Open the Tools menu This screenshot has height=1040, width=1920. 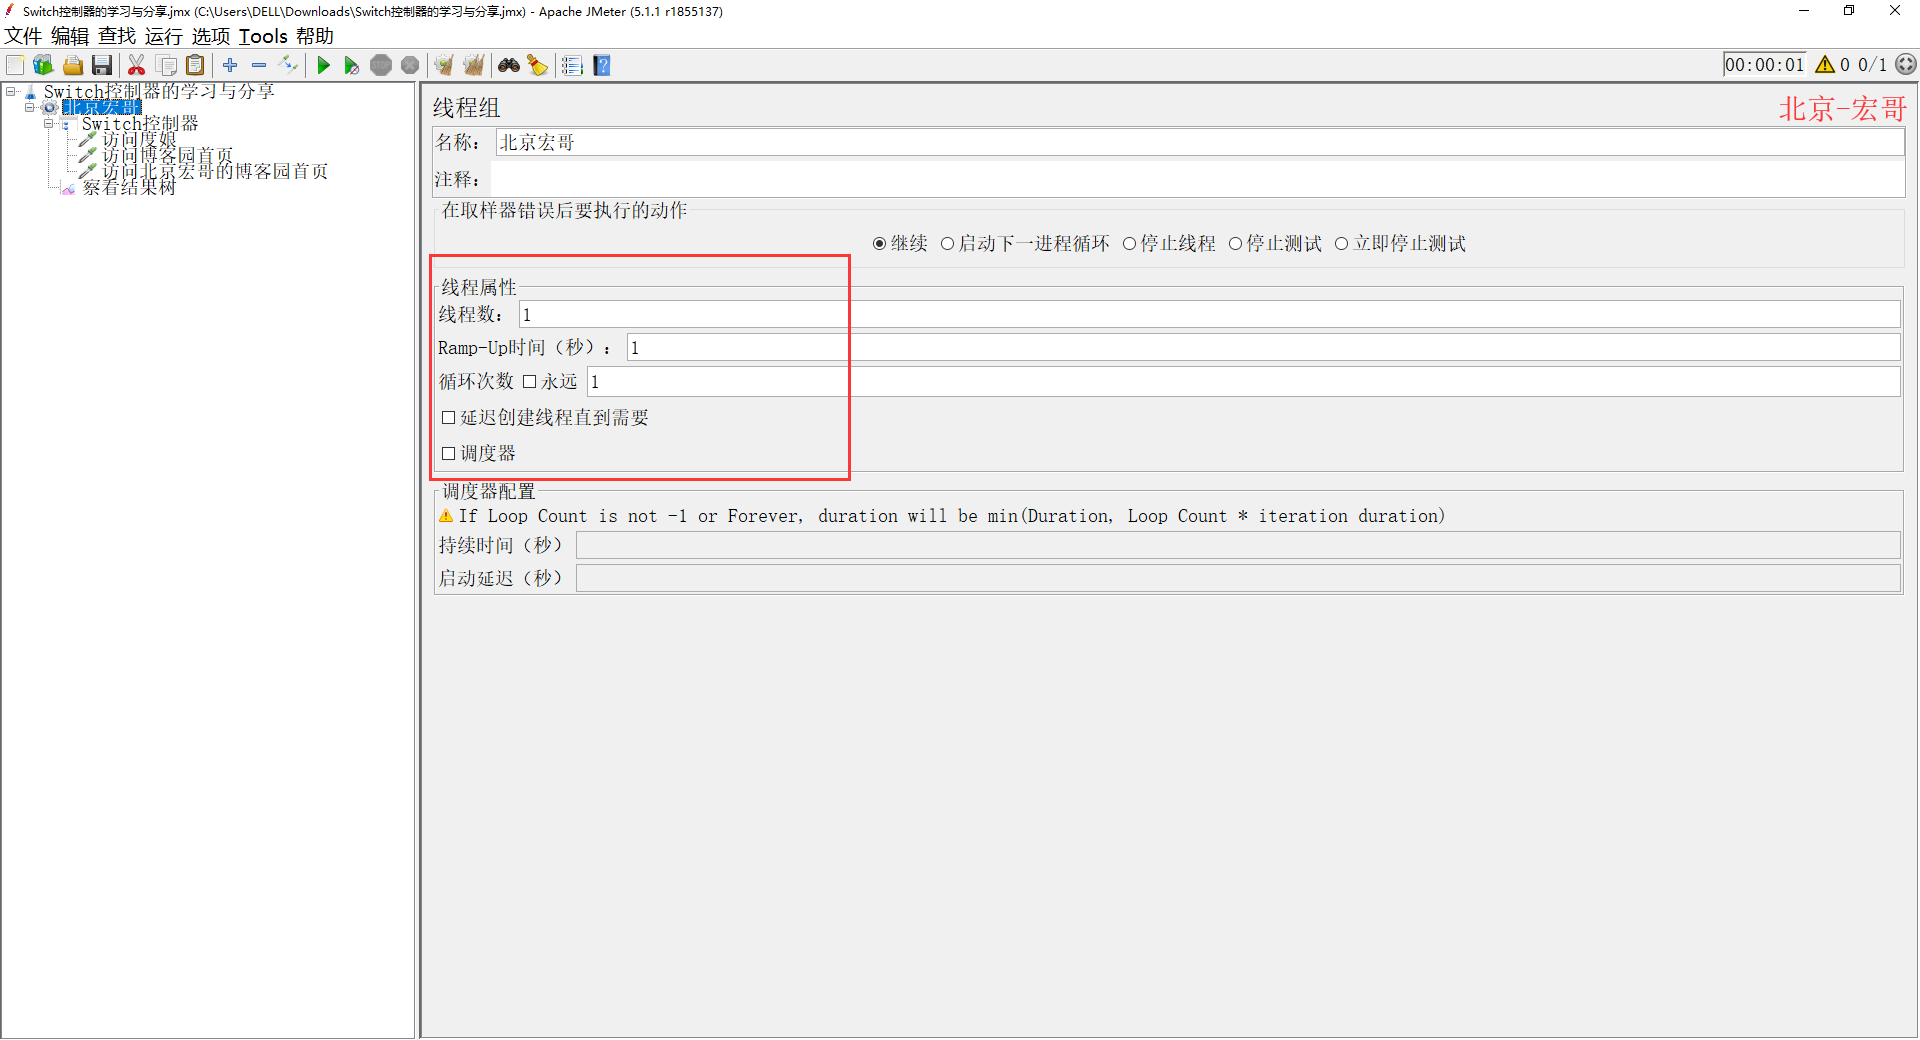263,36
